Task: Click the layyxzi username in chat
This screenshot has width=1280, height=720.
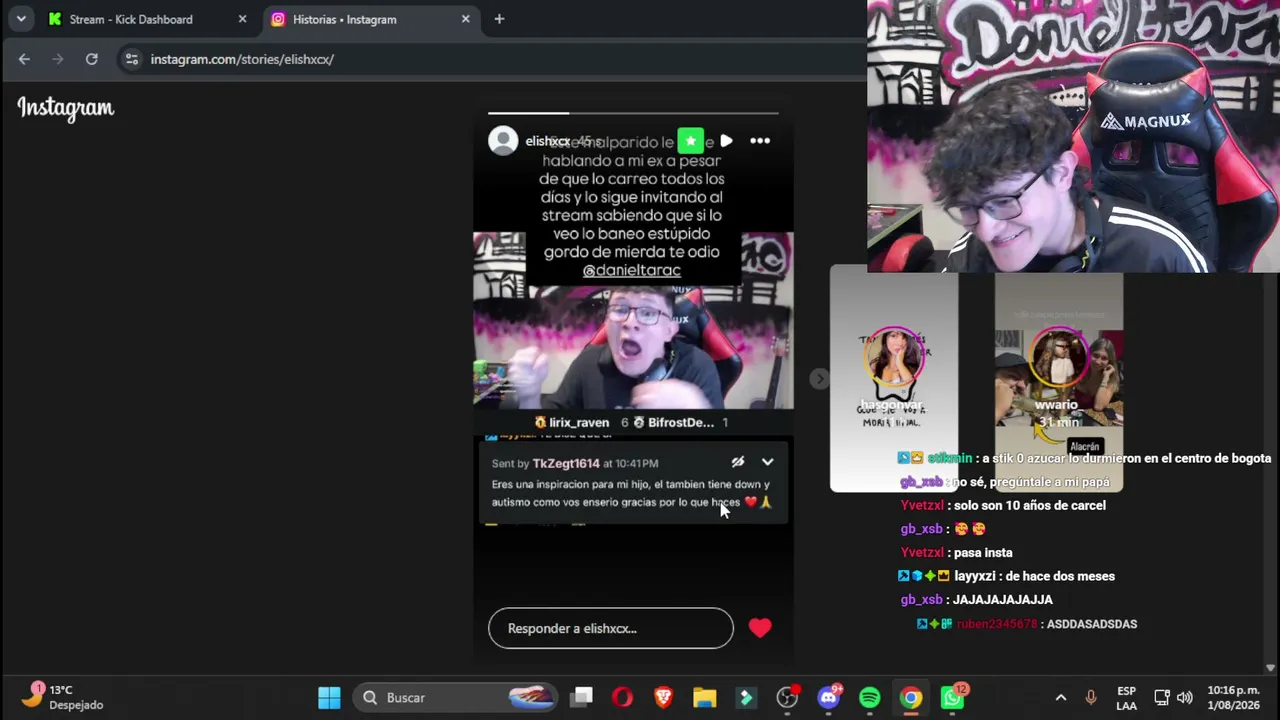Action: coord(975,576)
